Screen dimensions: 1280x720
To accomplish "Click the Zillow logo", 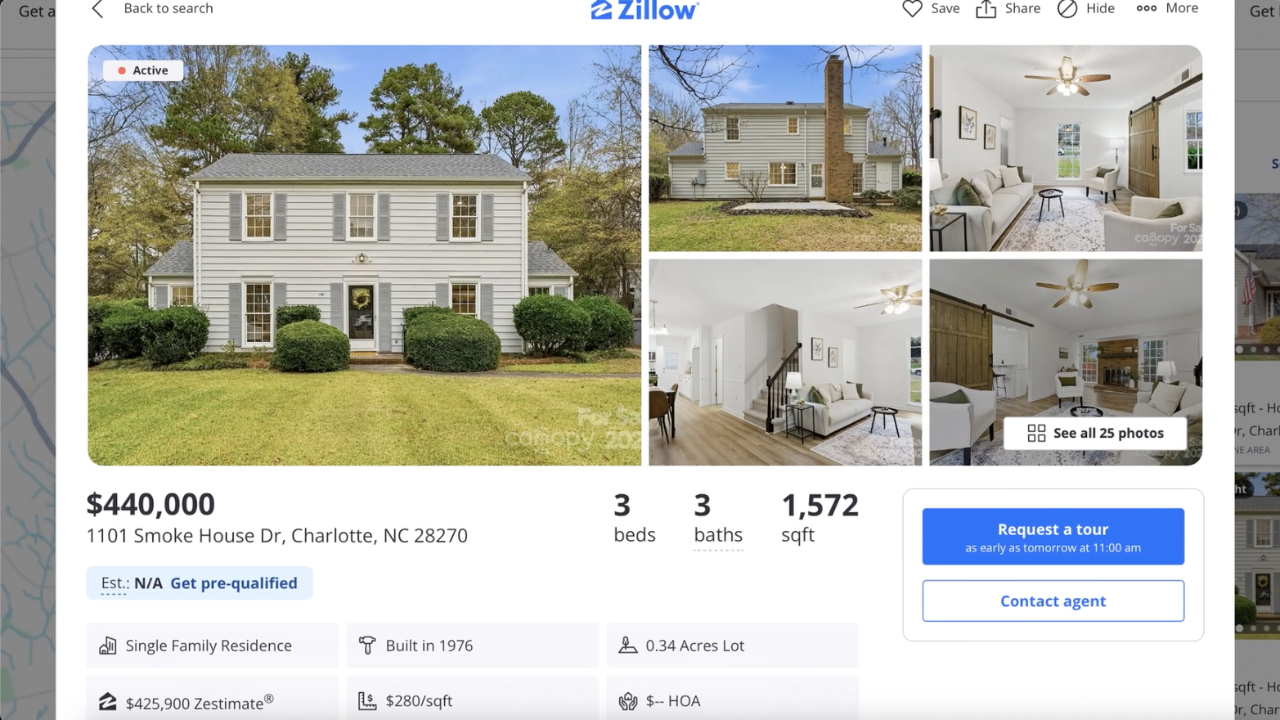I will click(645, 10).
